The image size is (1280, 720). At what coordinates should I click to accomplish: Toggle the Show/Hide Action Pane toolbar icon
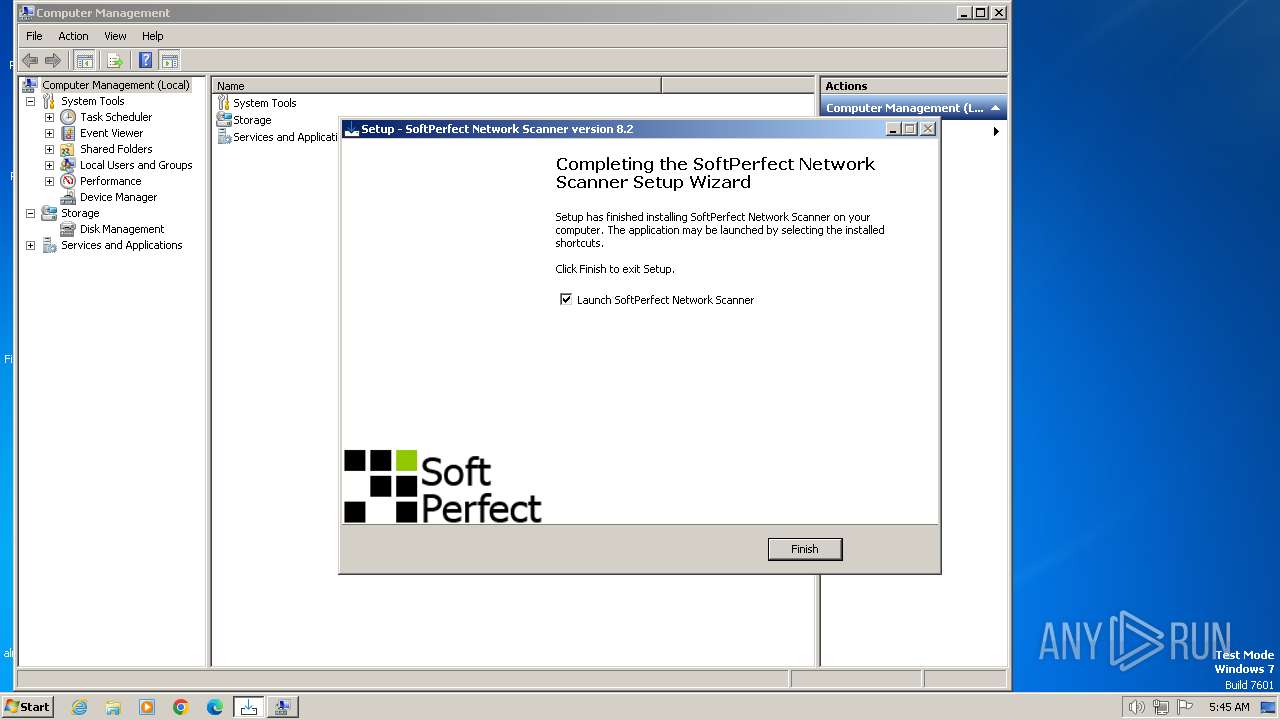tap(170, 60)
